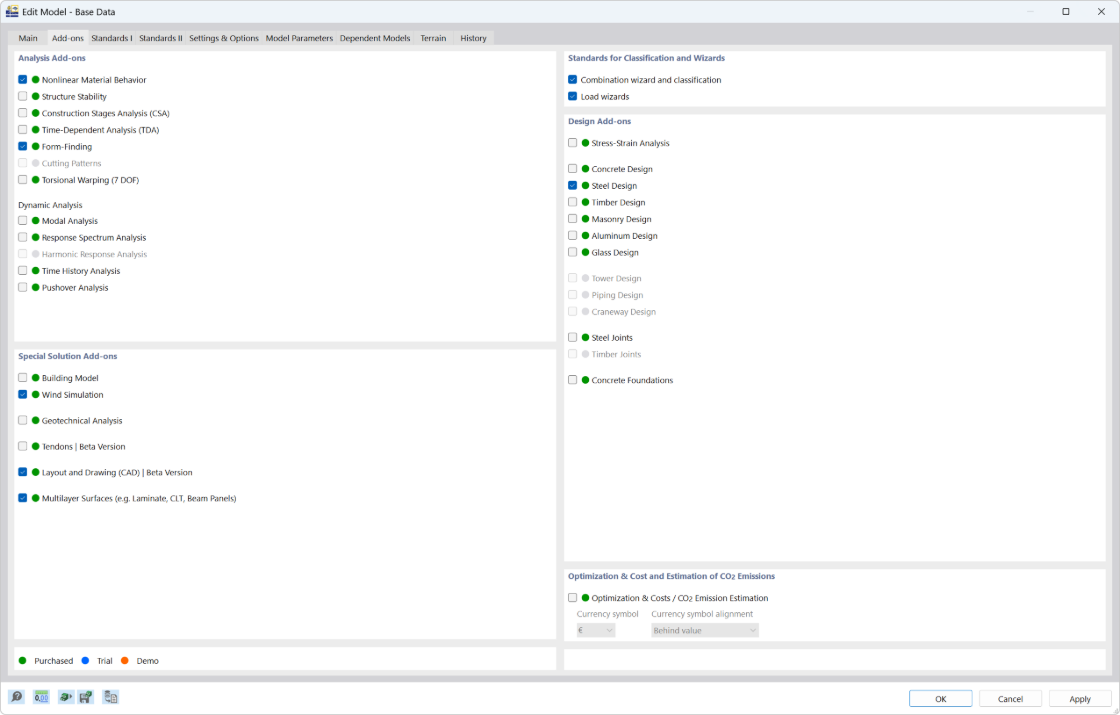Enable Response Spectrum Analysis
The image size is (1120, 715).
tap(23, 237)
